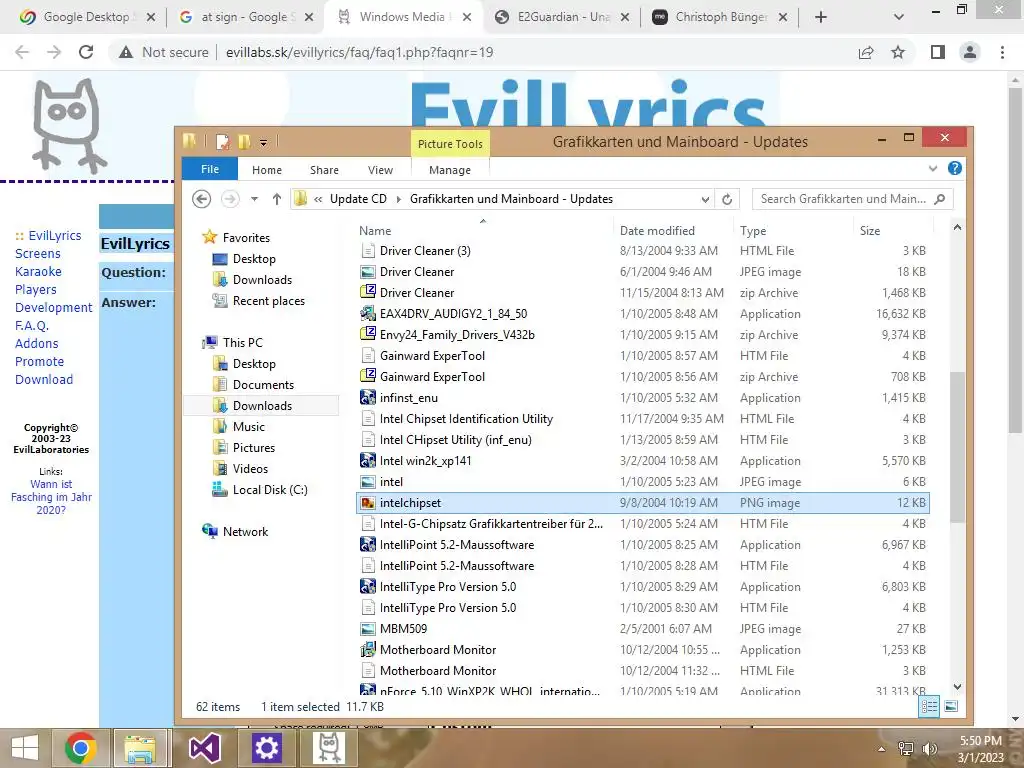Click the network tray icon
Image resolution: width=1024 pixels, height=768 pixels.
(x=906, y=748)
